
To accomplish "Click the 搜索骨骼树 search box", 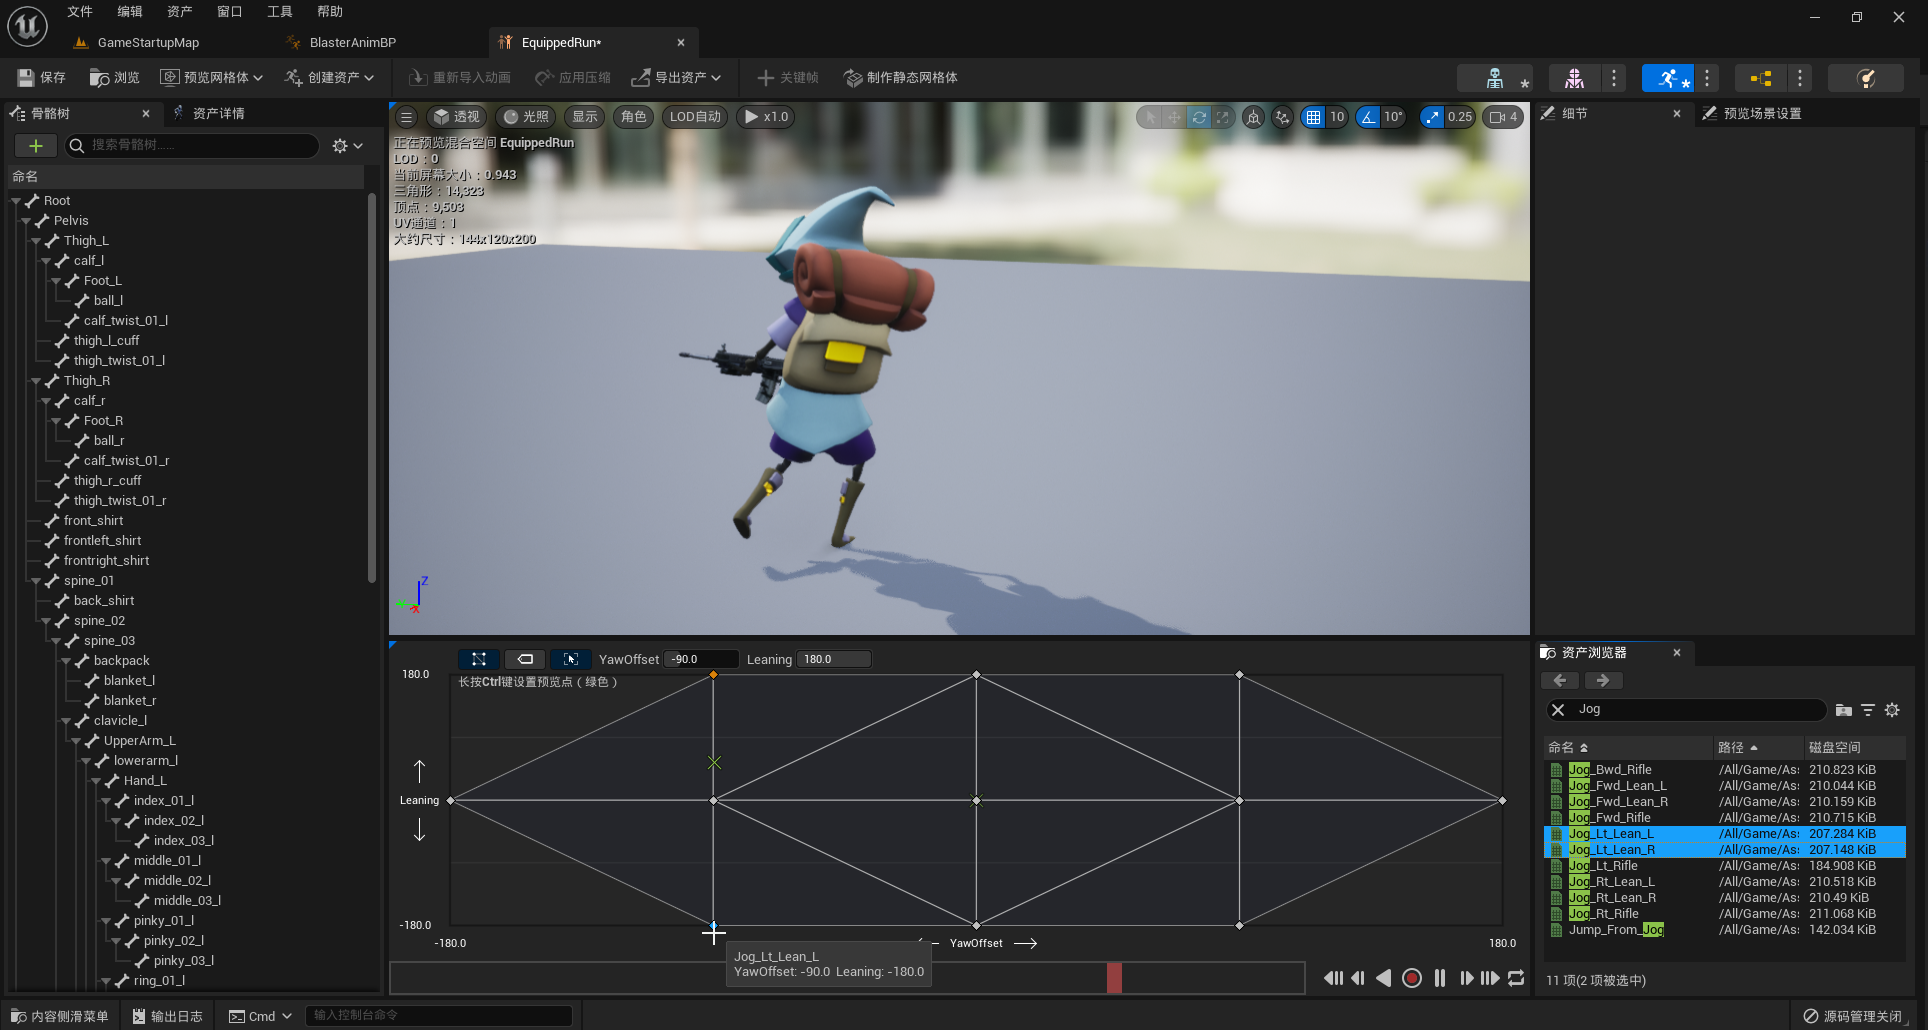I will click(193, 146).
